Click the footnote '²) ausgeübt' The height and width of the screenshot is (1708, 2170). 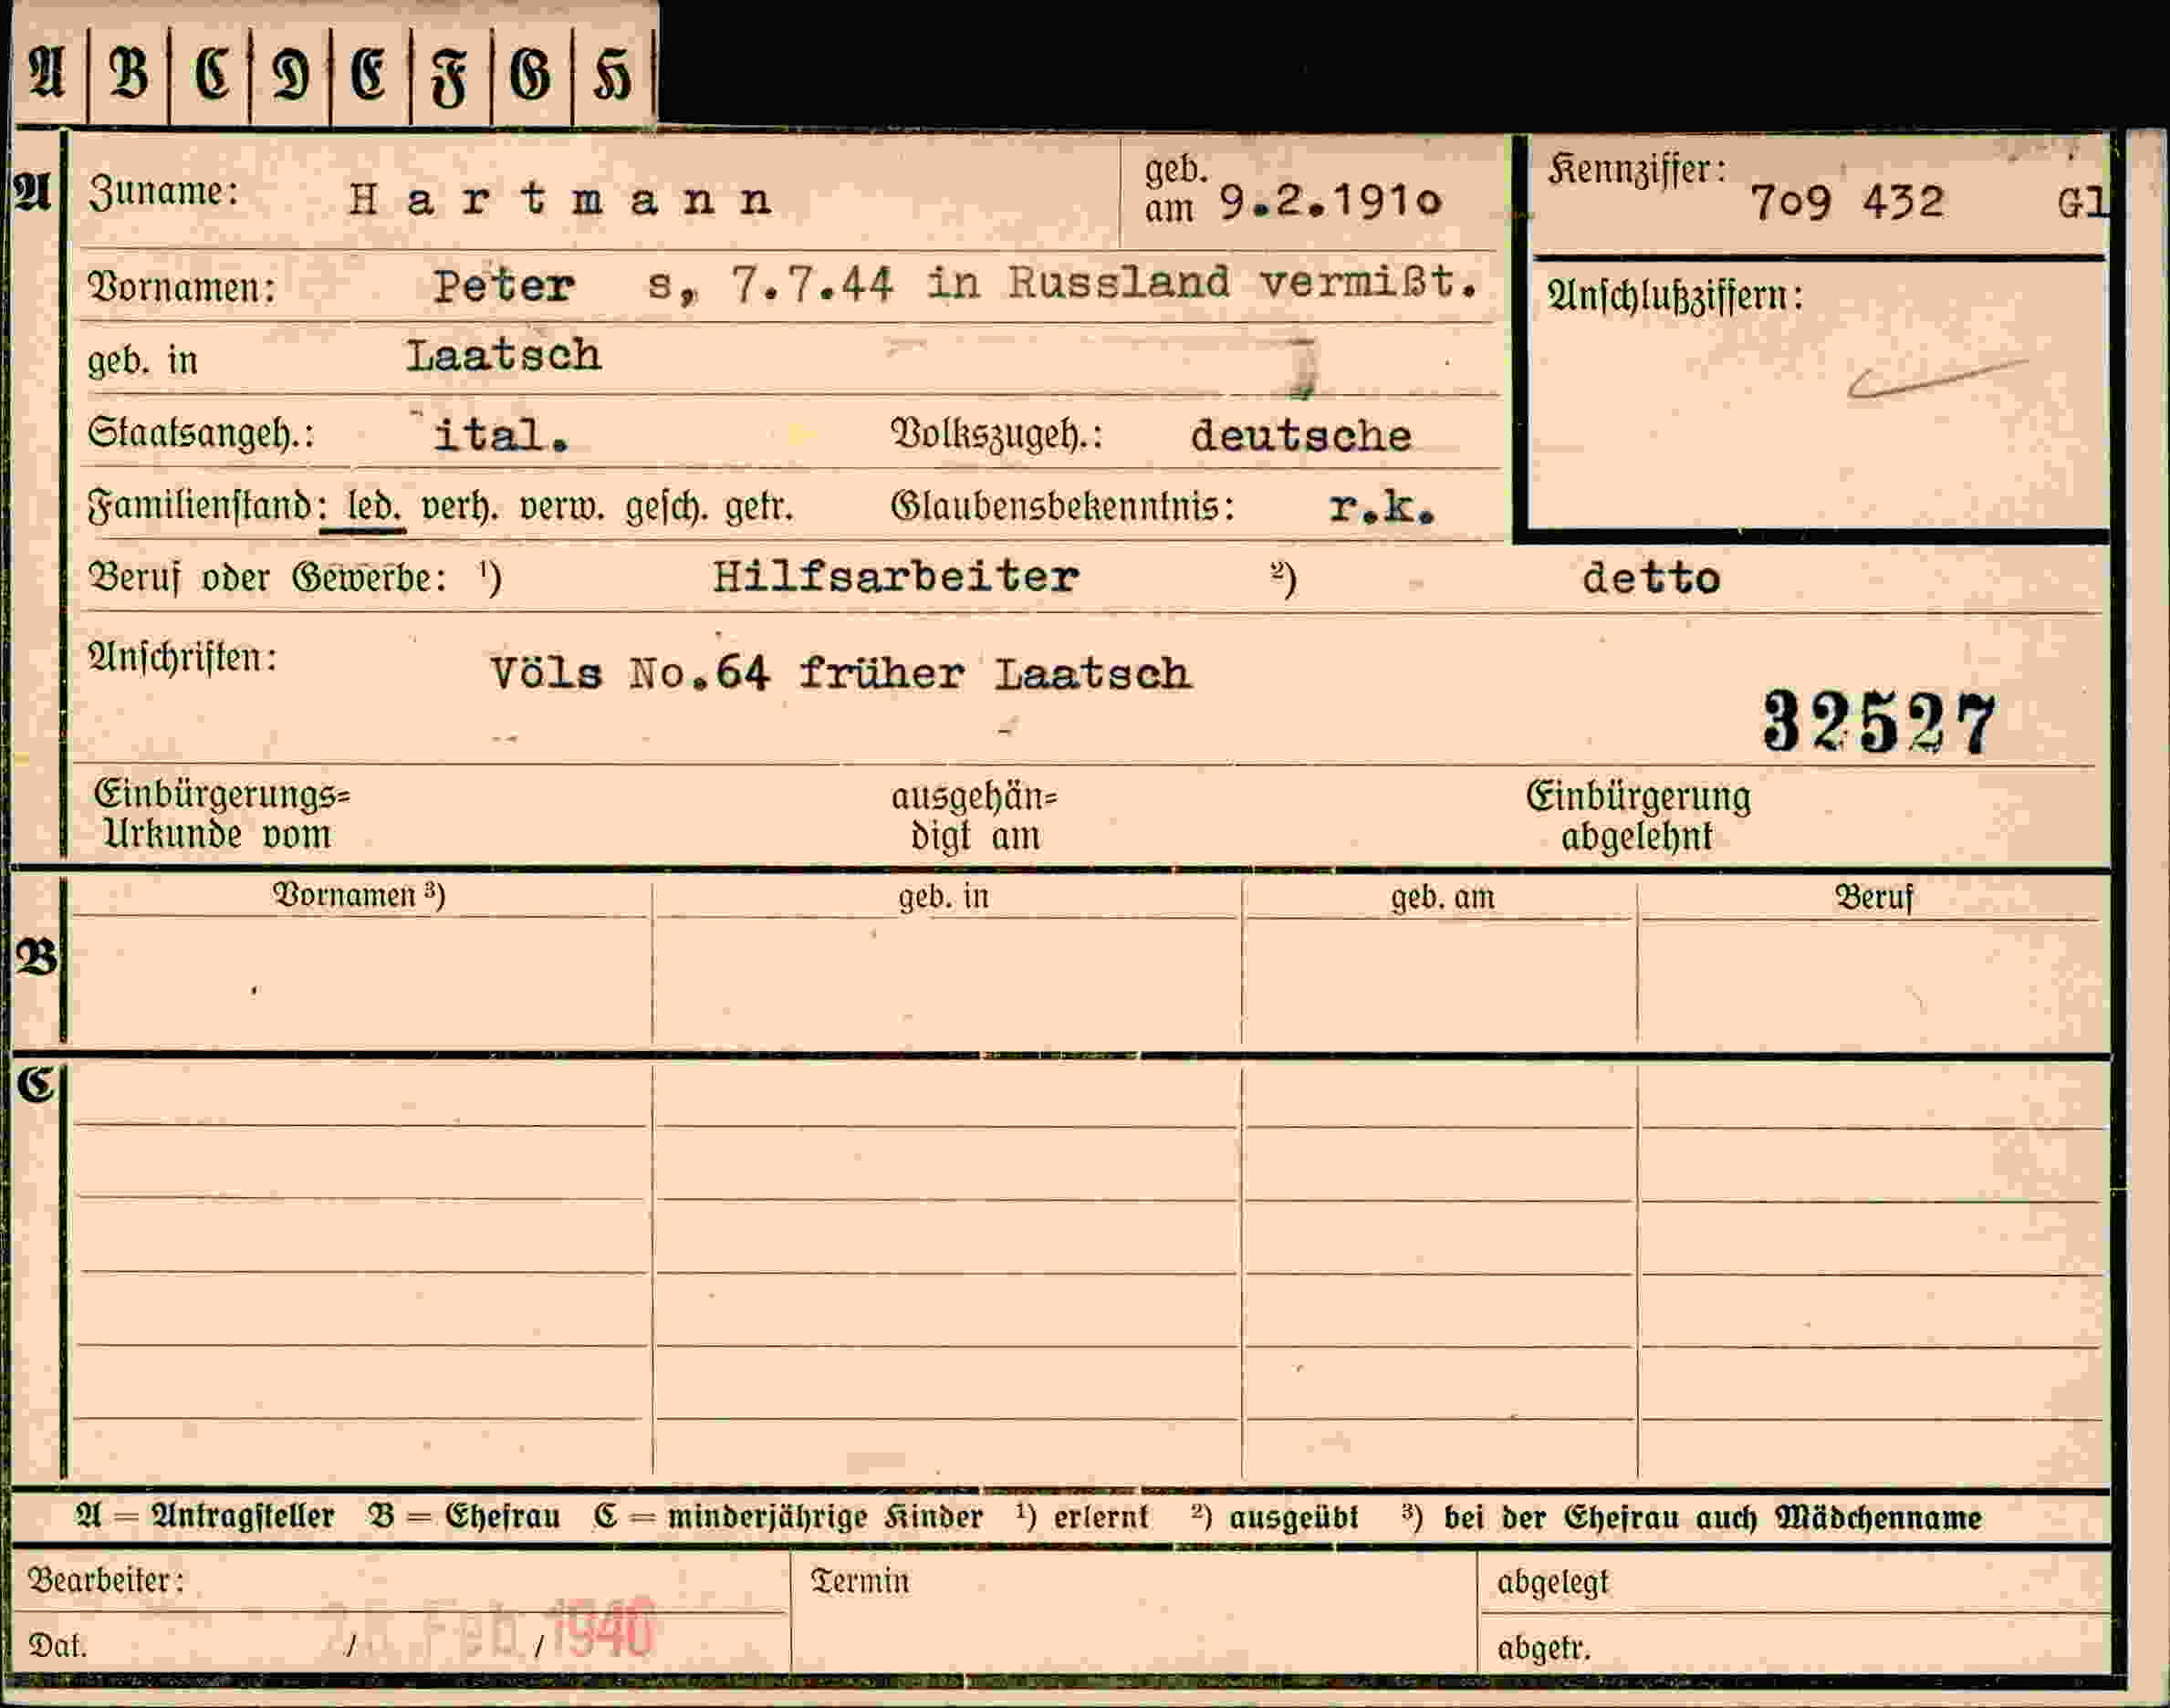1275,1518
